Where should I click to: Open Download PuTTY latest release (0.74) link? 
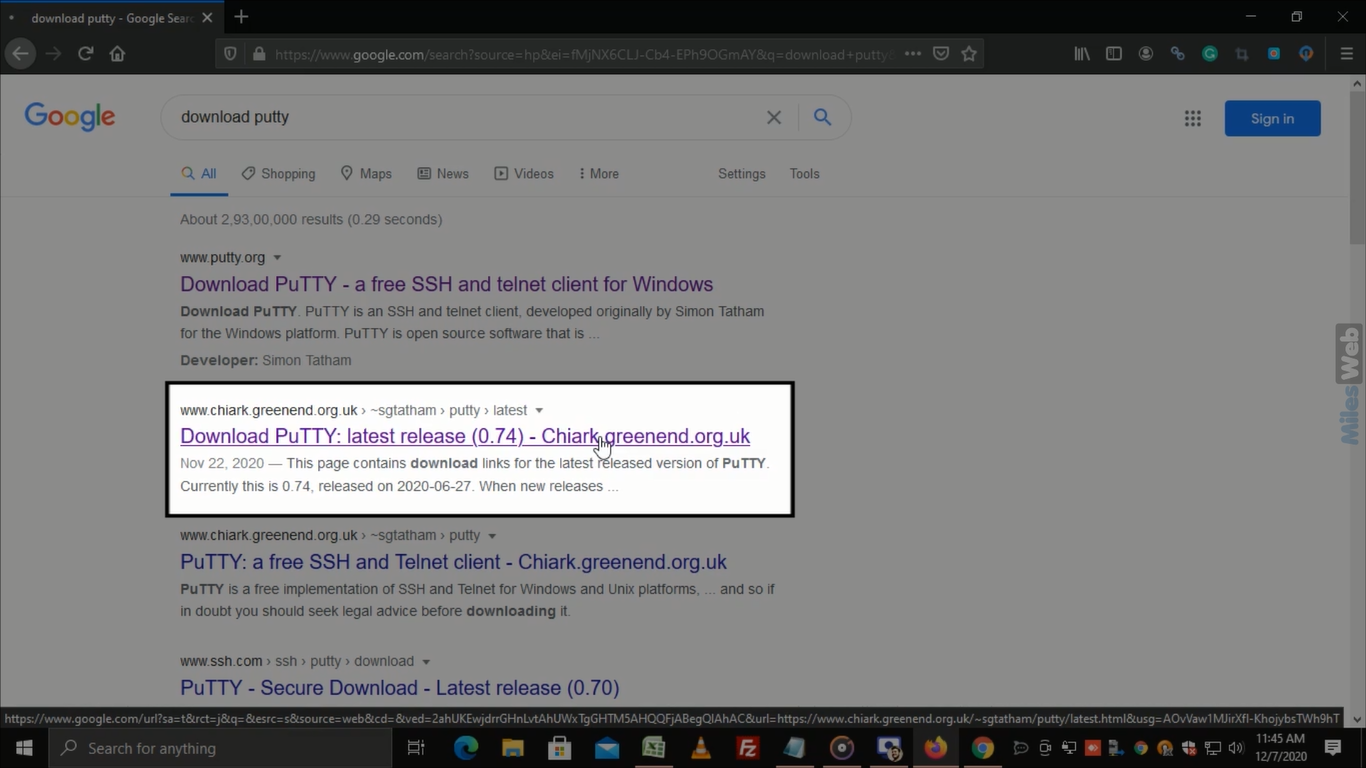(465, 436)
